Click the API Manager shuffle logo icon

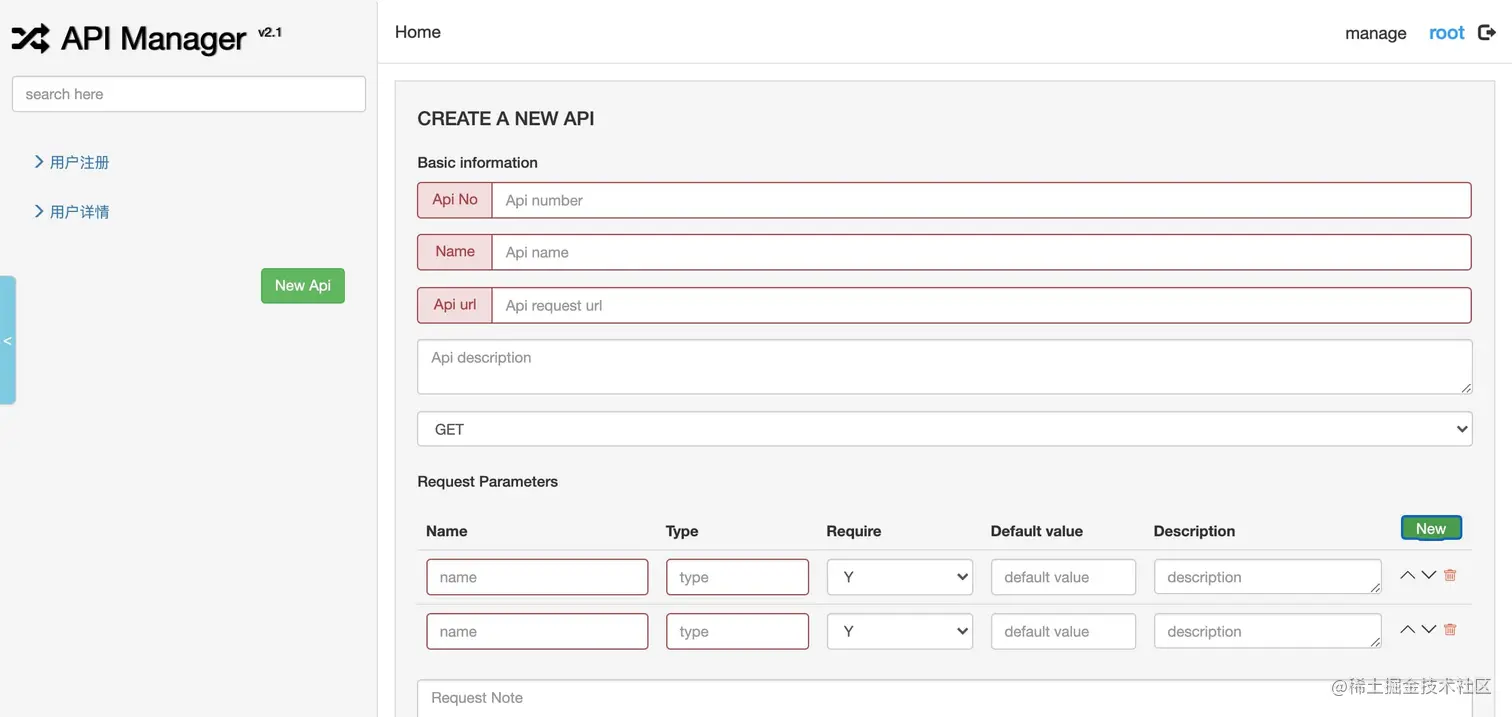point(30,38)
